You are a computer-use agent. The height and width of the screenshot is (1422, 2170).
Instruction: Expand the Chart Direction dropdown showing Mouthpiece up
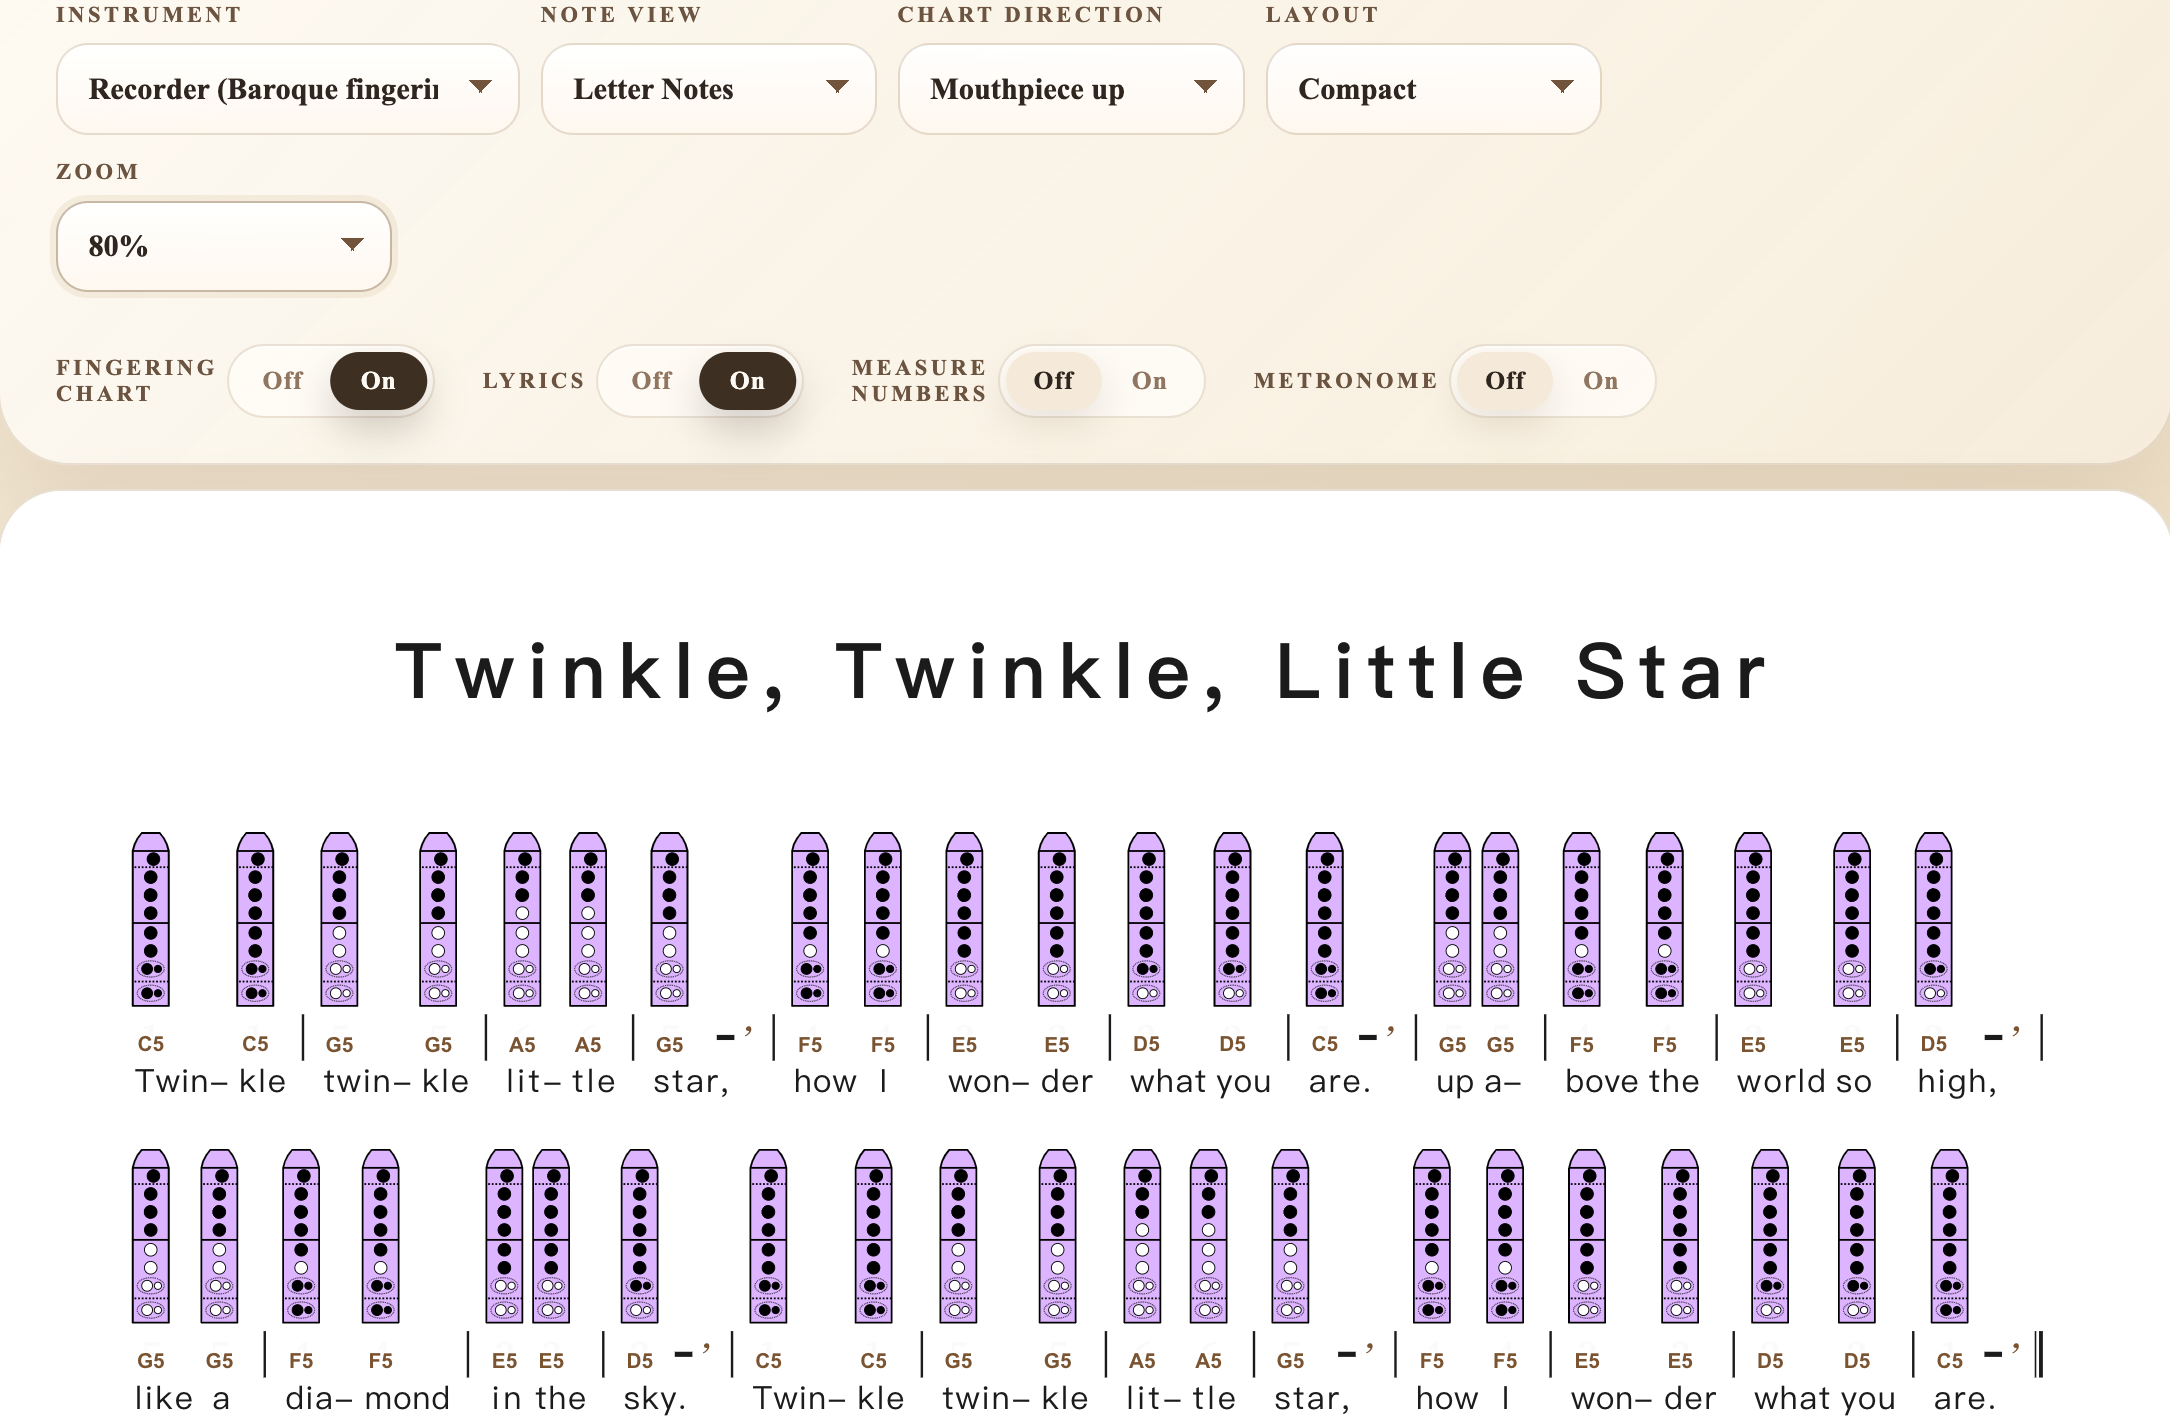pyautogui.click(x=1070, y=89)
